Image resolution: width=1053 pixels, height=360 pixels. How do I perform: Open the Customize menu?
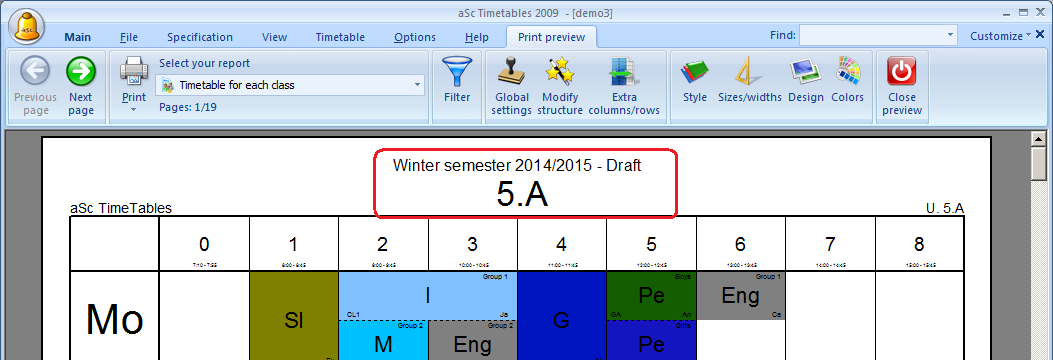tap(1000, 36)
